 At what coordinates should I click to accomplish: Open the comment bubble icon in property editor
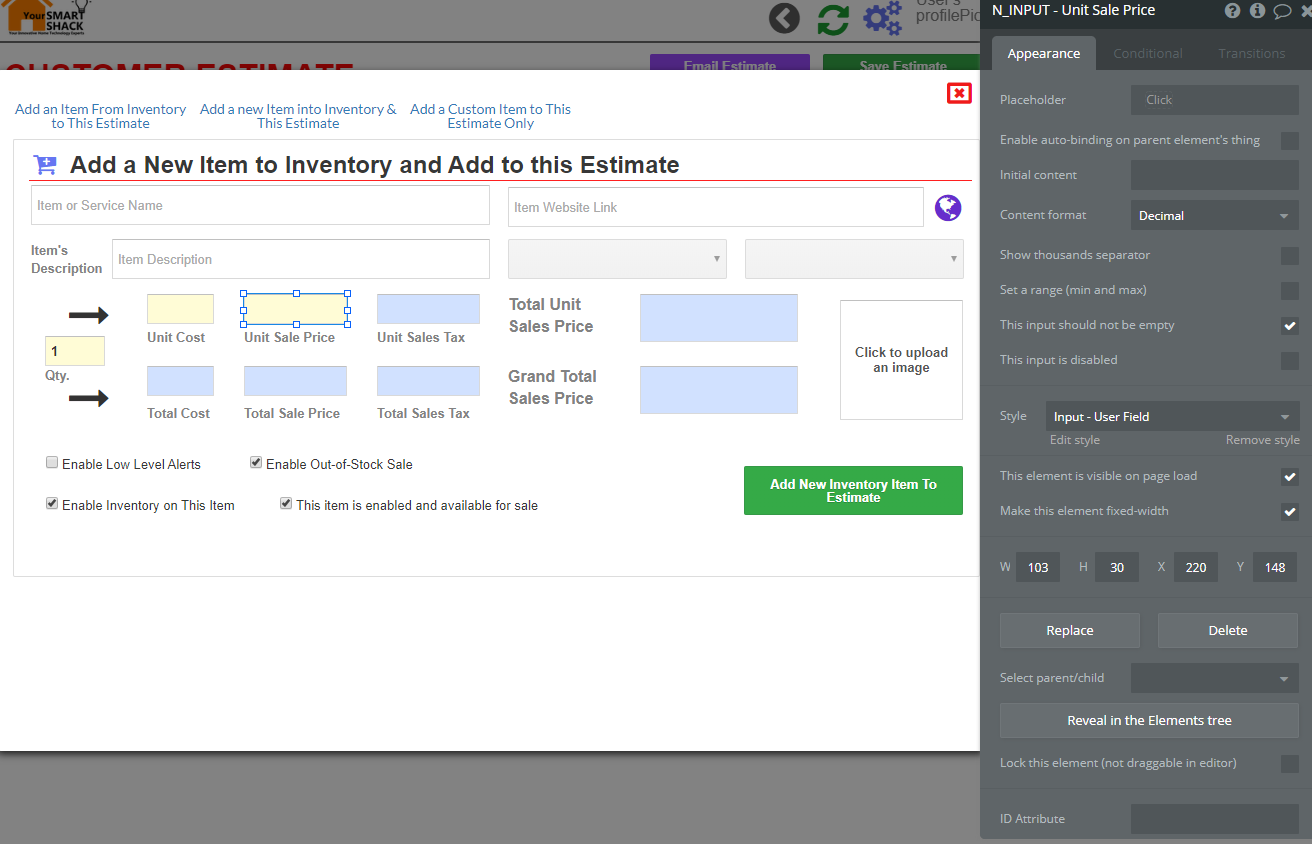(x=1282, y=11)
